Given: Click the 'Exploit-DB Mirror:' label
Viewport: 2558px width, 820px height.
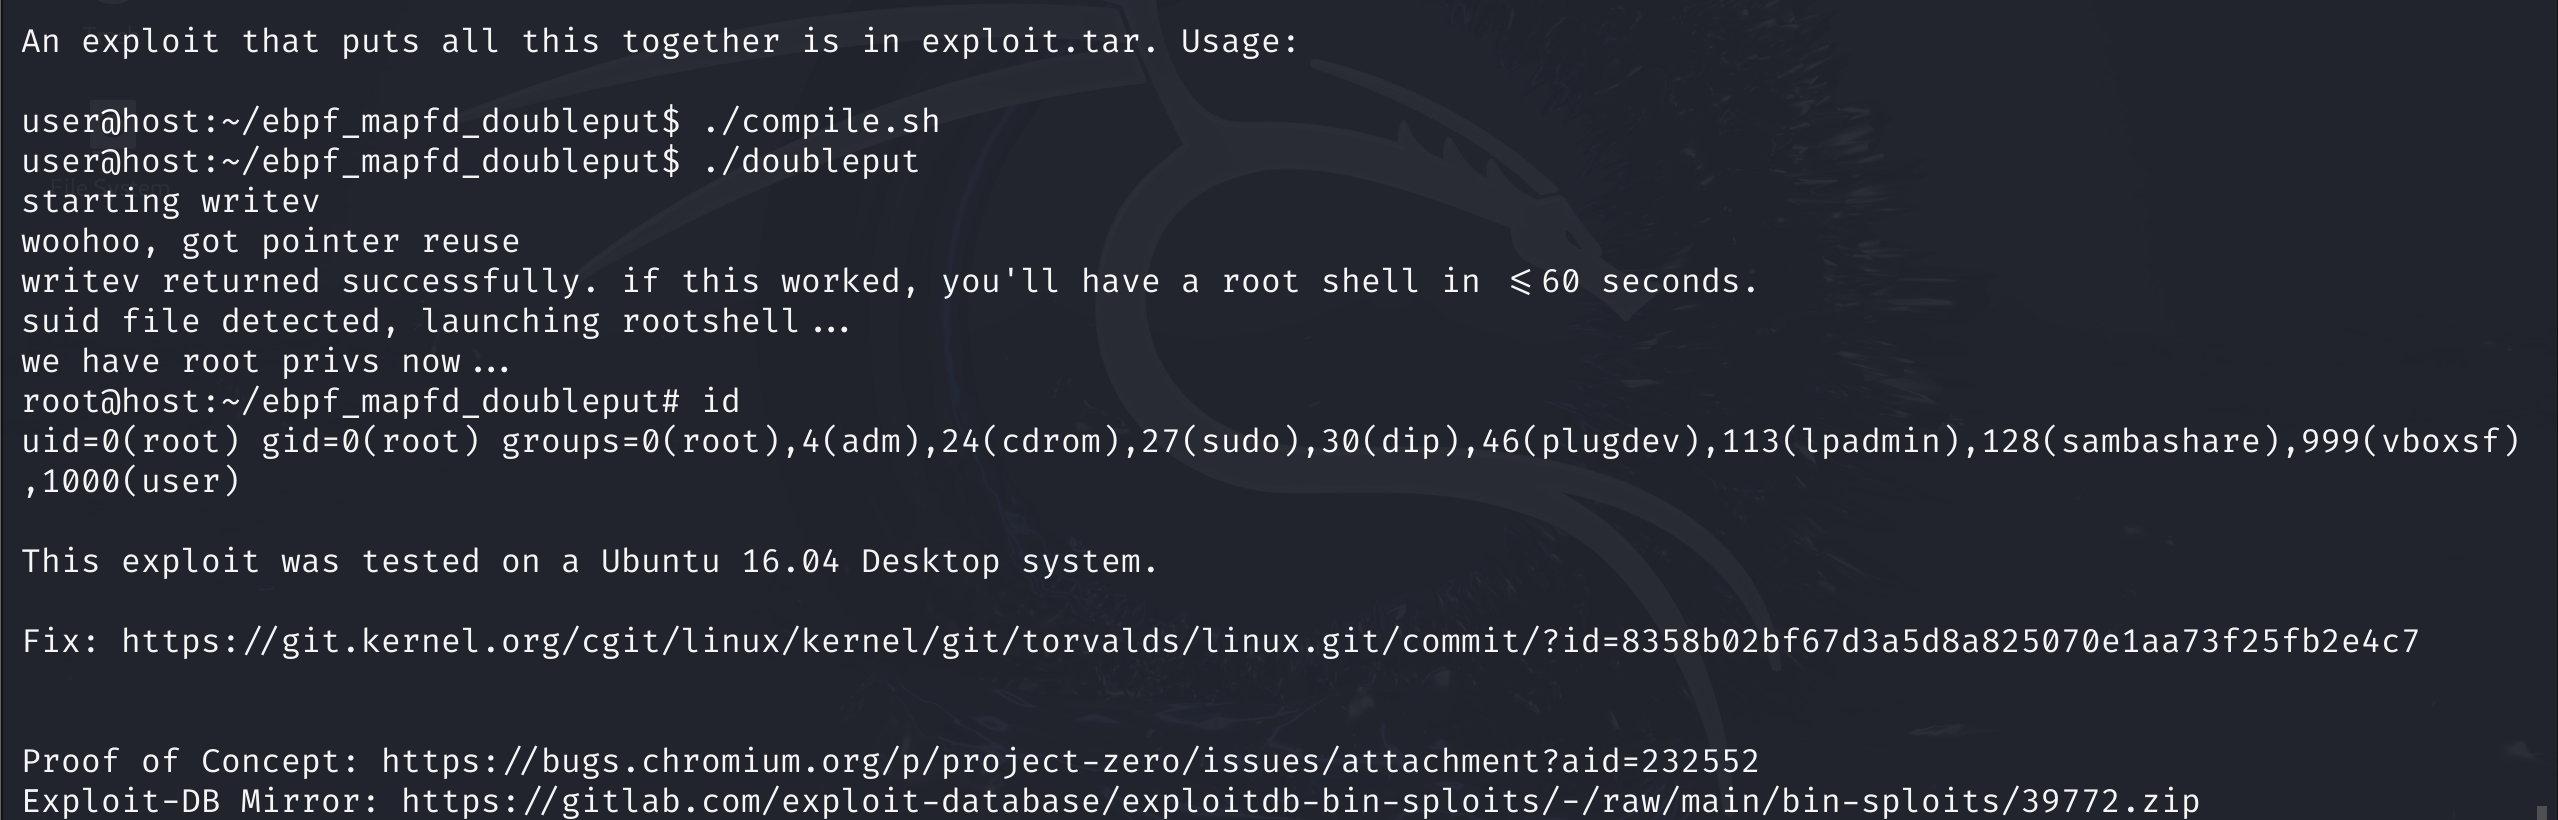Looking at the screenshot, I should coord(200,801).
